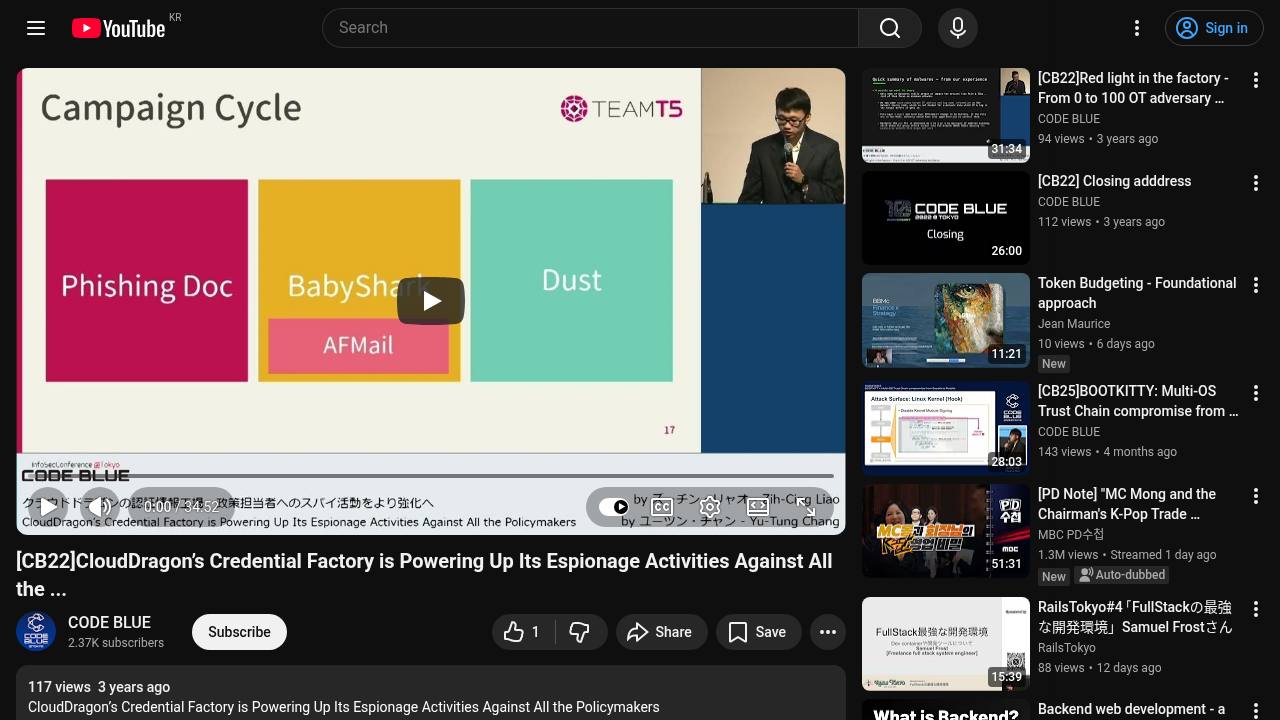Enter full screen mode
Image resolution: width=1280 pixels, height=720 pixels.
(806, 507)
